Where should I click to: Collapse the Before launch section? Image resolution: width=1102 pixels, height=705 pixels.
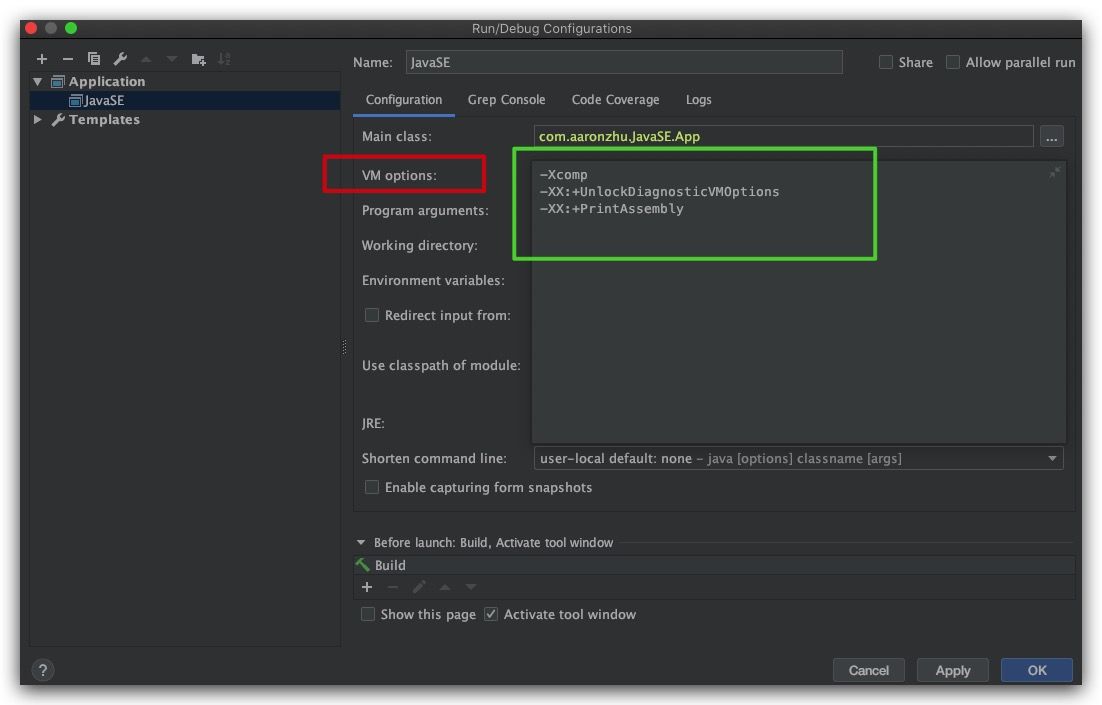pyautogui.click(x=361, y=543)
